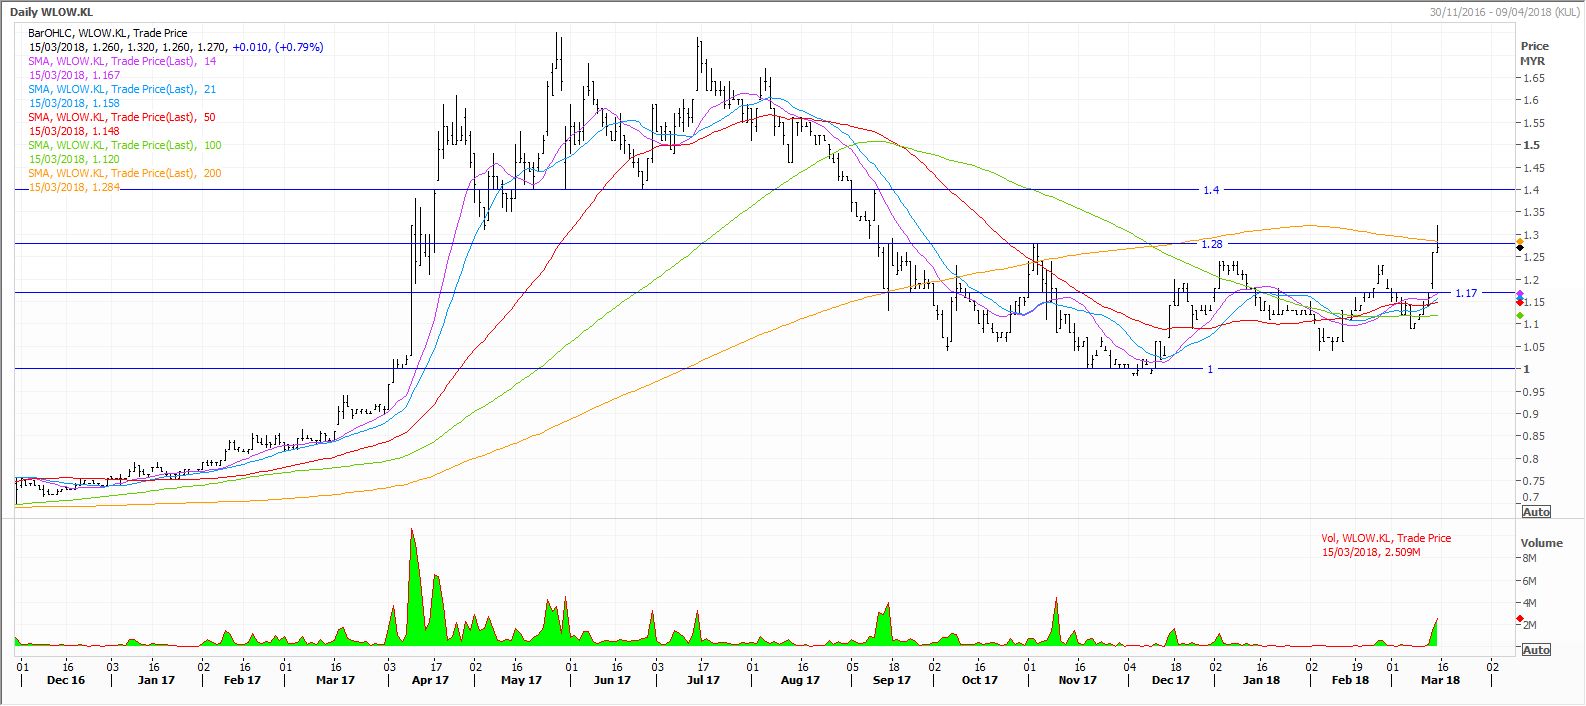Select the SMA 50 legend label
Image resolution: width=1586 pixels, height=706 pixels.
tap(122, 117)
